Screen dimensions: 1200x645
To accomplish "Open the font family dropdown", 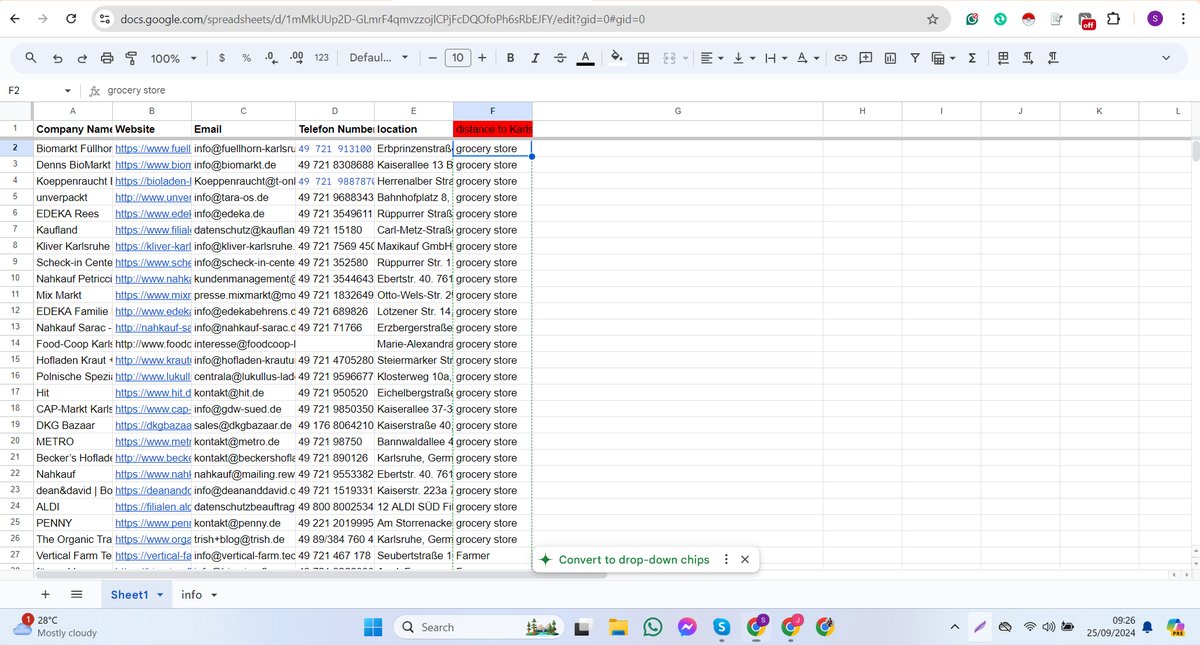I will pos(379,59).
